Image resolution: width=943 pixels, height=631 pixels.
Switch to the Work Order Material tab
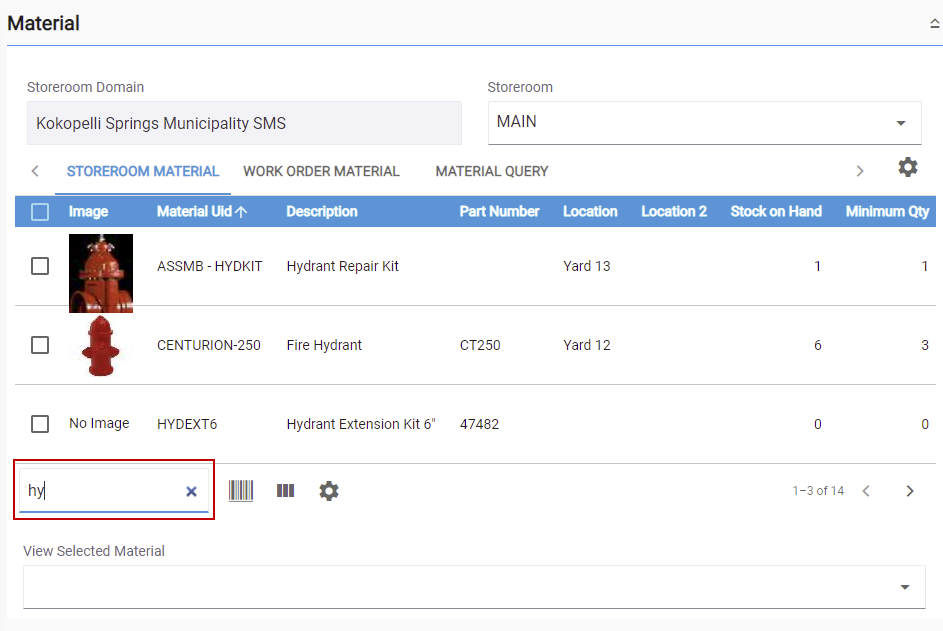click(321, 171)
